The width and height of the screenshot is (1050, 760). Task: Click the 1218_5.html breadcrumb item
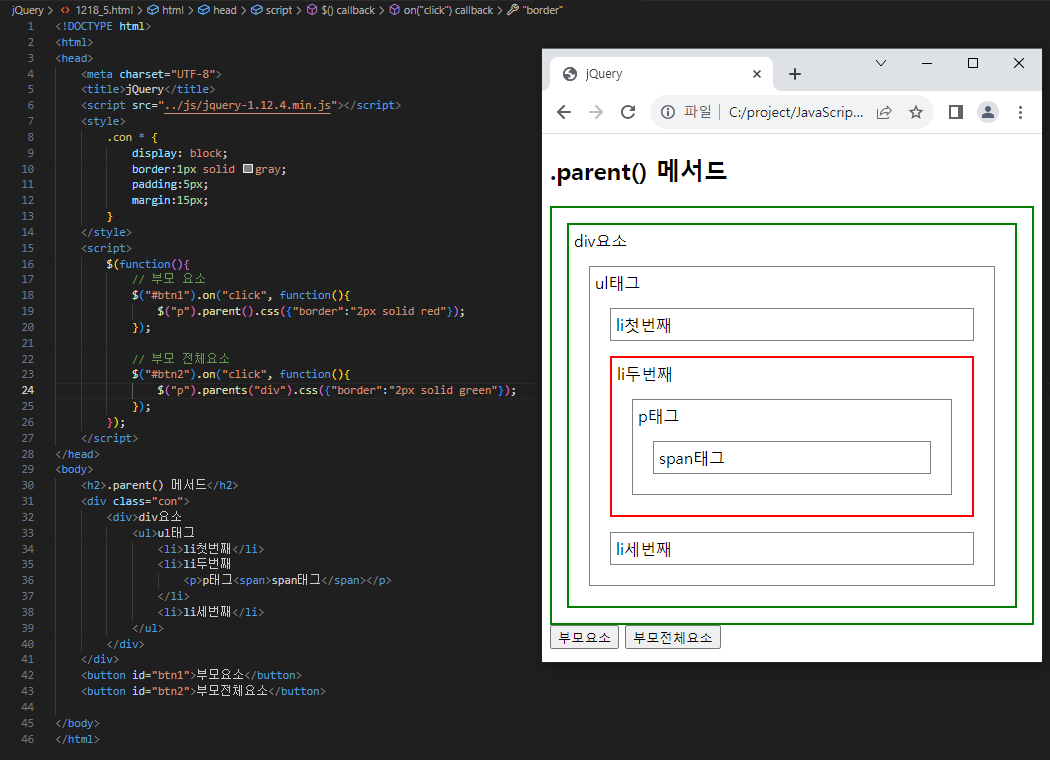(x=96, y=10)
